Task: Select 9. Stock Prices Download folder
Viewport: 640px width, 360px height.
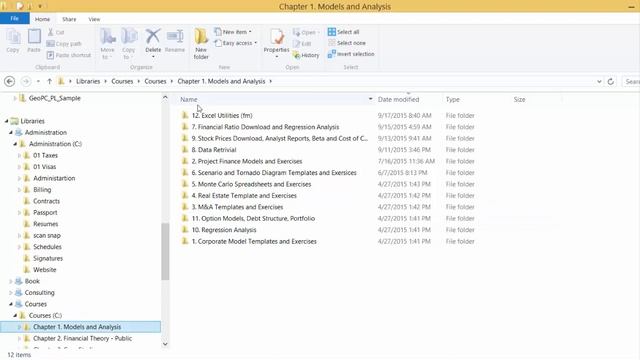Action: pyautogui.click(x=280, y=138)
